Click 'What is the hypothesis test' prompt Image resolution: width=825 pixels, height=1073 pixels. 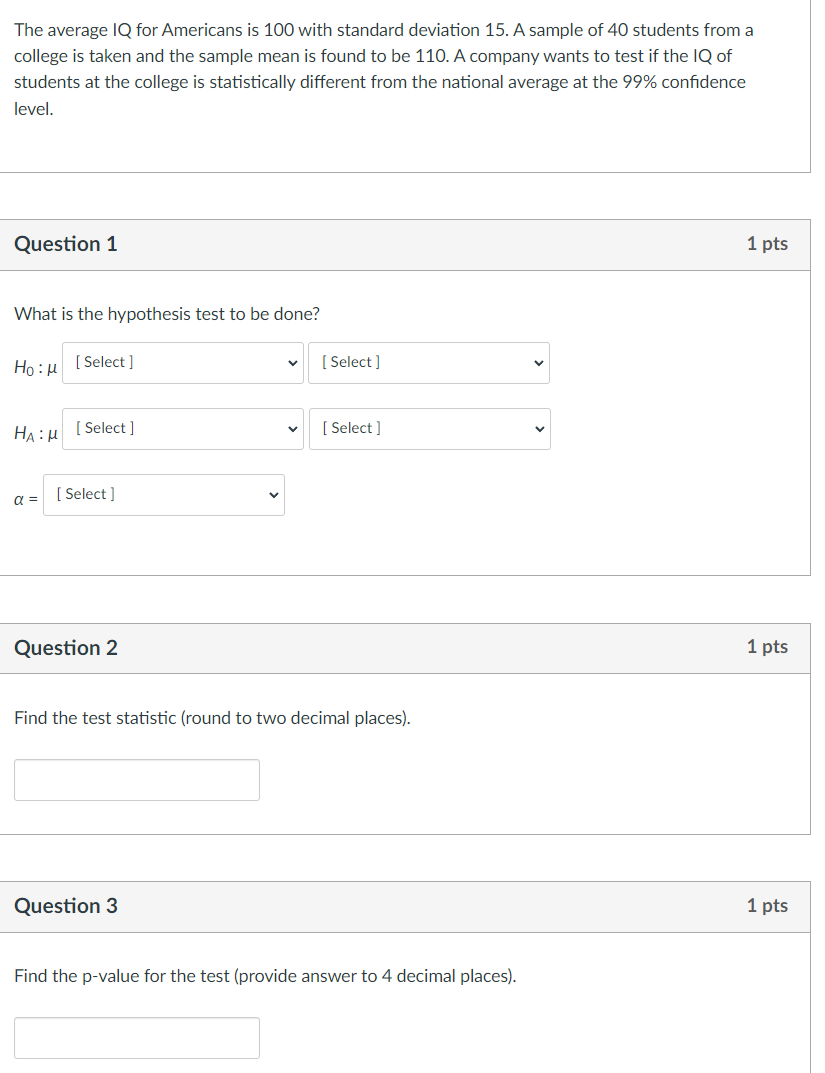coord(167,314)
